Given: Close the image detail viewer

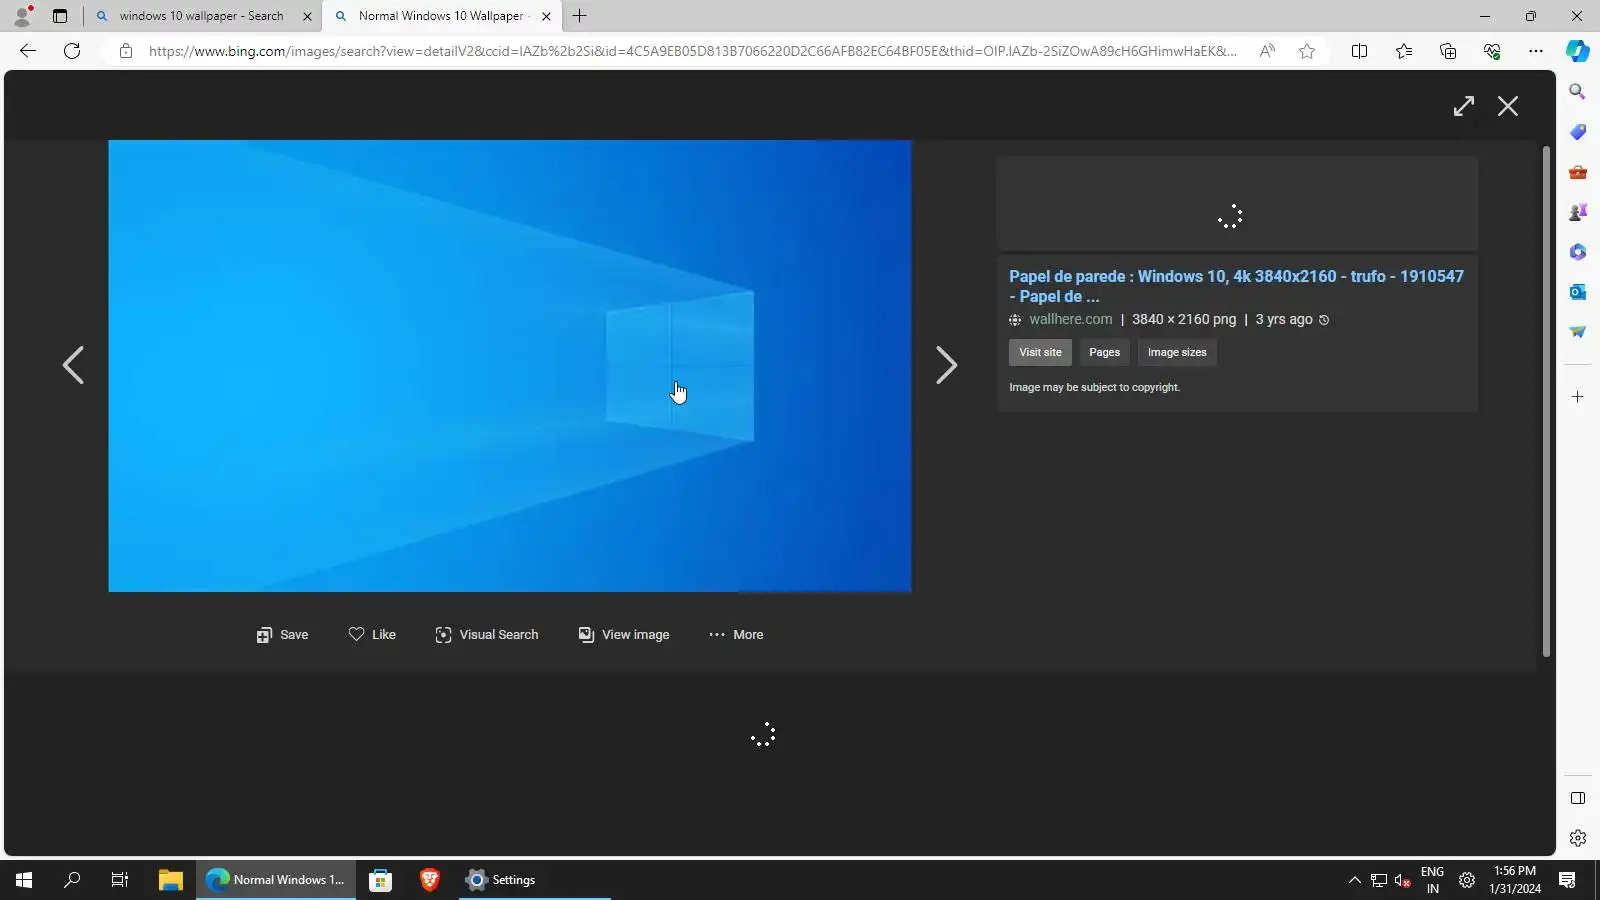Looking at the screenshot, I should click(x=1508, y=106).
